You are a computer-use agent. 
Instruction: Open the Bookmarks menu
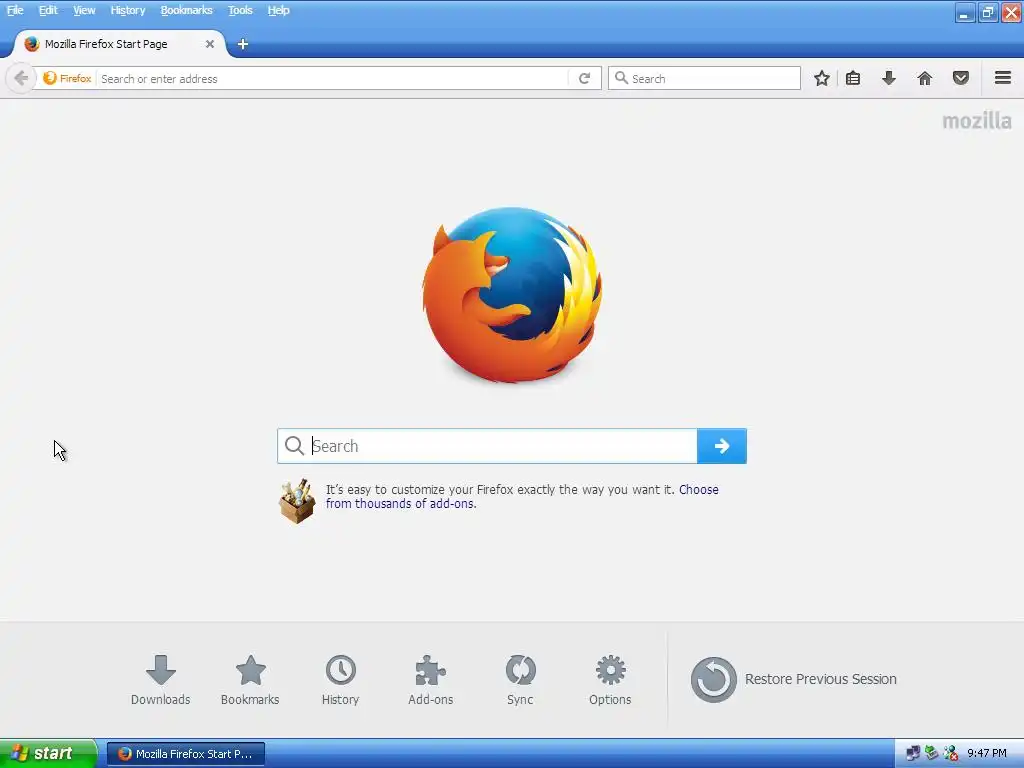(186, 10)
